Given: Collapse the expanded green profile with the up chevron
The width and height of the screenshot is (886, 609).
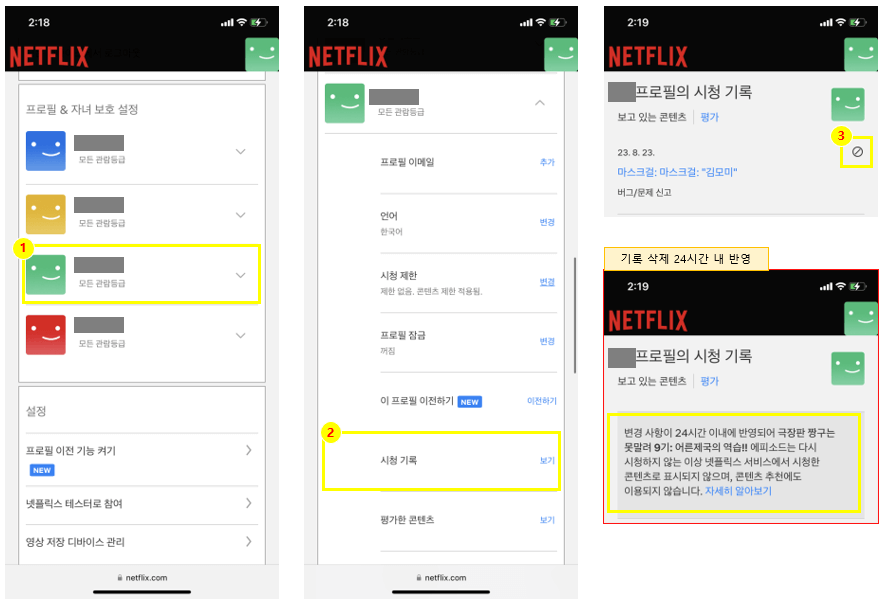Looking at the screenshot, I should [540, 103].
